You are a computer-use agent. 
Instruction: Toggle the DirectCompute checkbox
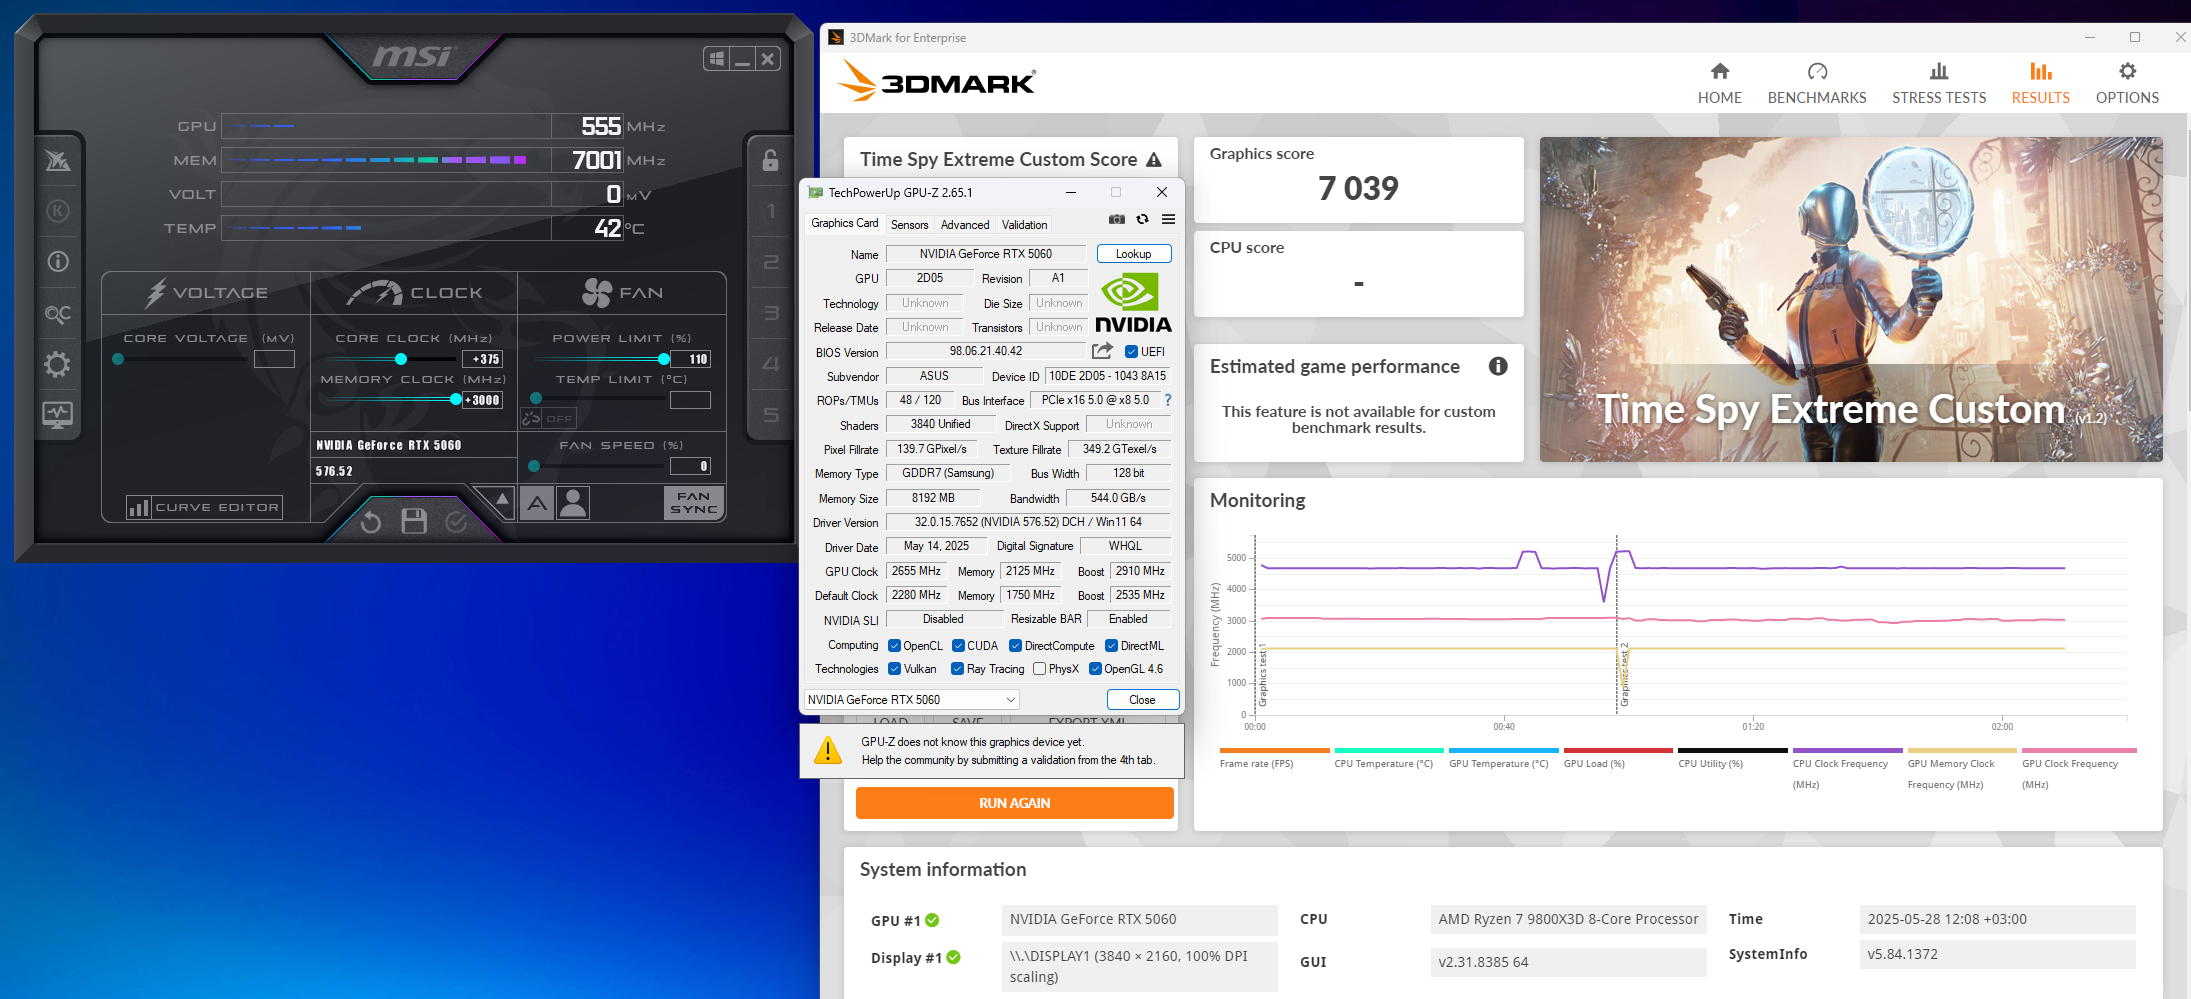pyautogui.click(x=1015, y=646)
